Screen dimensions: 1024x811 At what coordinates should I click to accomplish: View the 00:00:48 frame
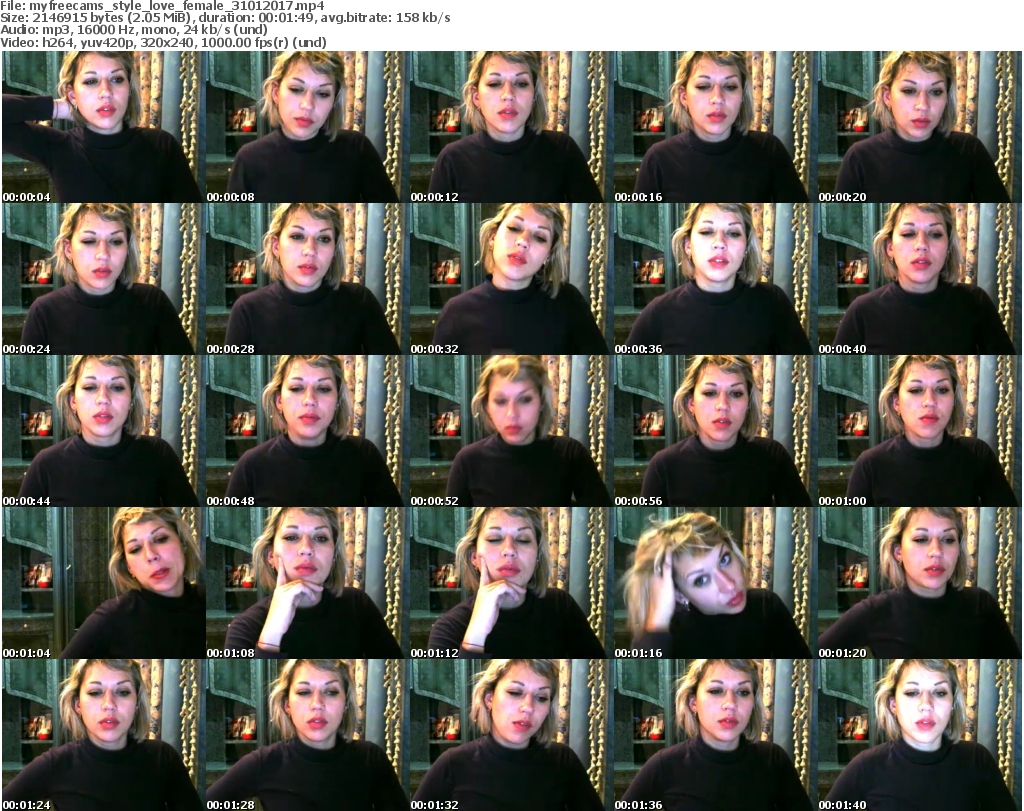(307, 431)
